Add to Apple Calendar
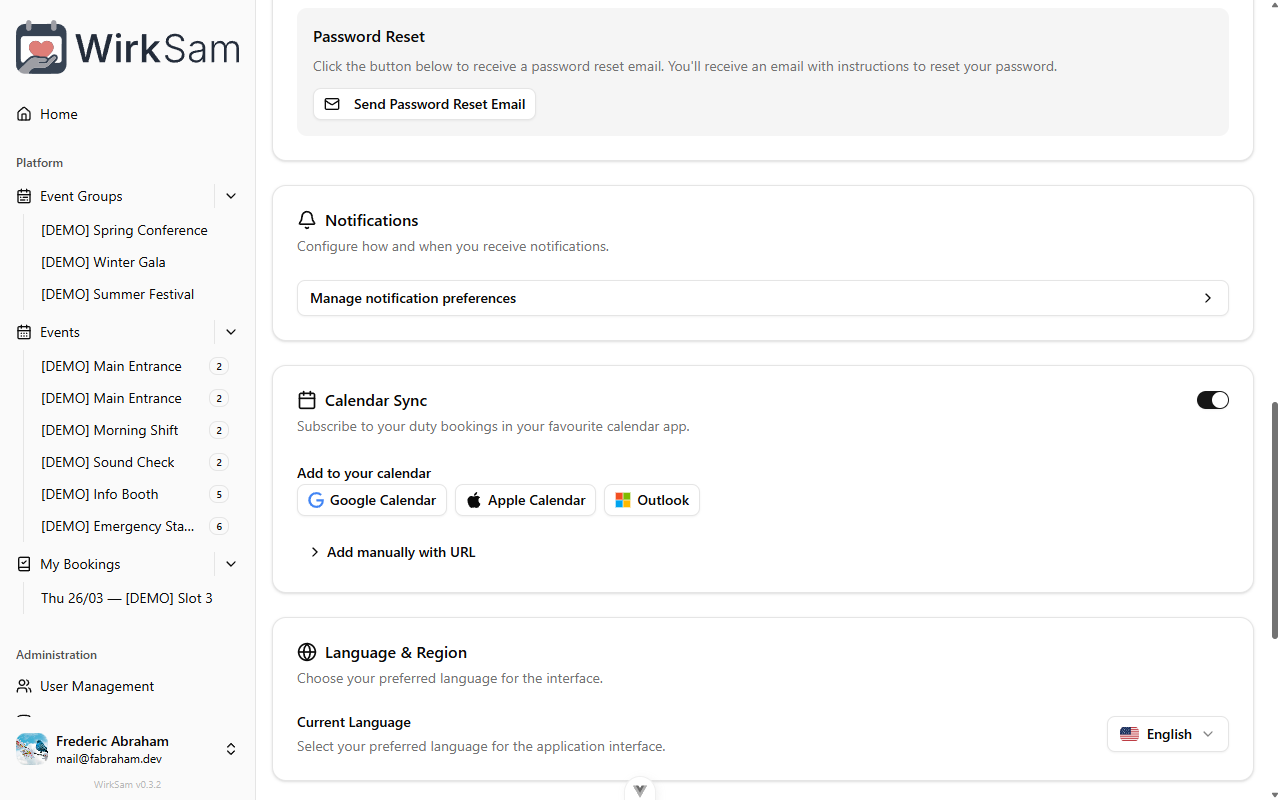The width and height of the screenshot is (1280, 800). point(525,500)
